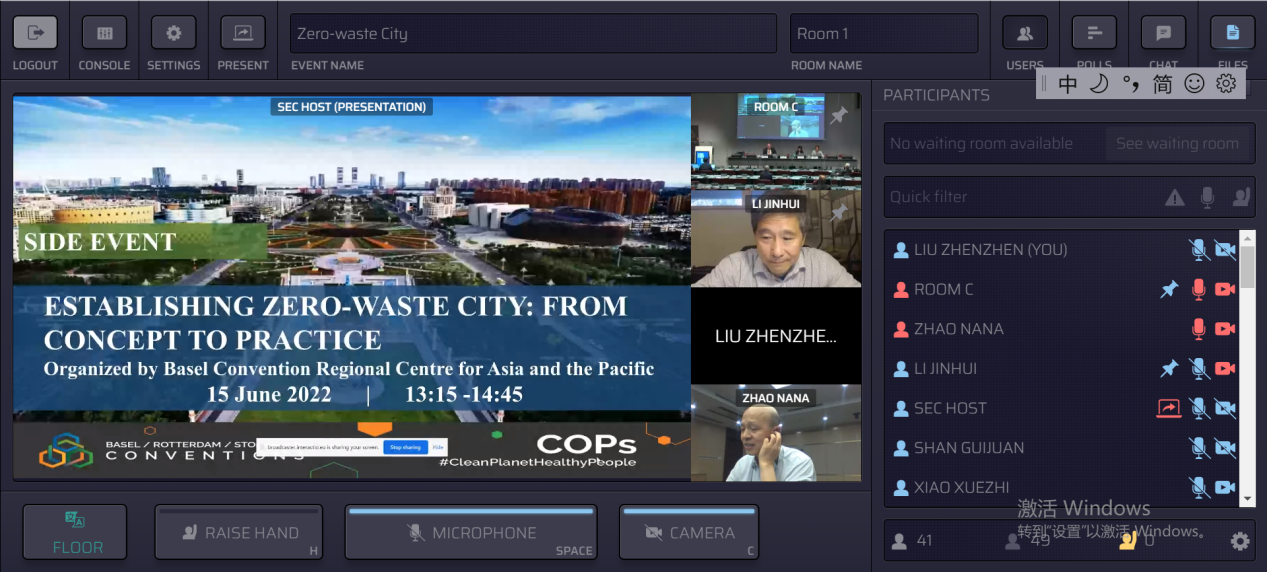Open the Floor language selector
Viewport: 1267px width, 572px height.
click(x=75, y=532)
